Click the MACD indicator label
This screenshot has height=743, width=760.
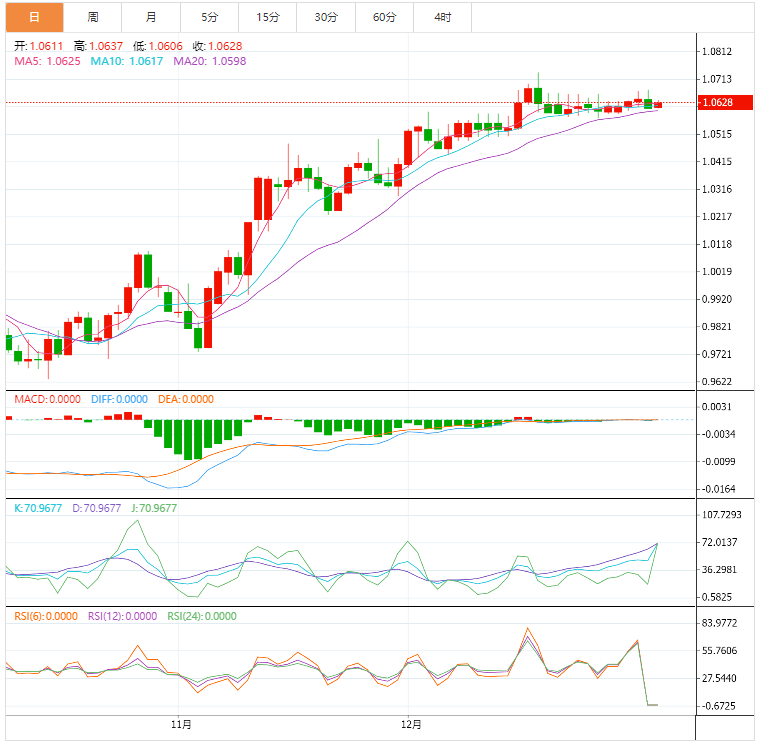pyautogui.click(x=47, y=399)
